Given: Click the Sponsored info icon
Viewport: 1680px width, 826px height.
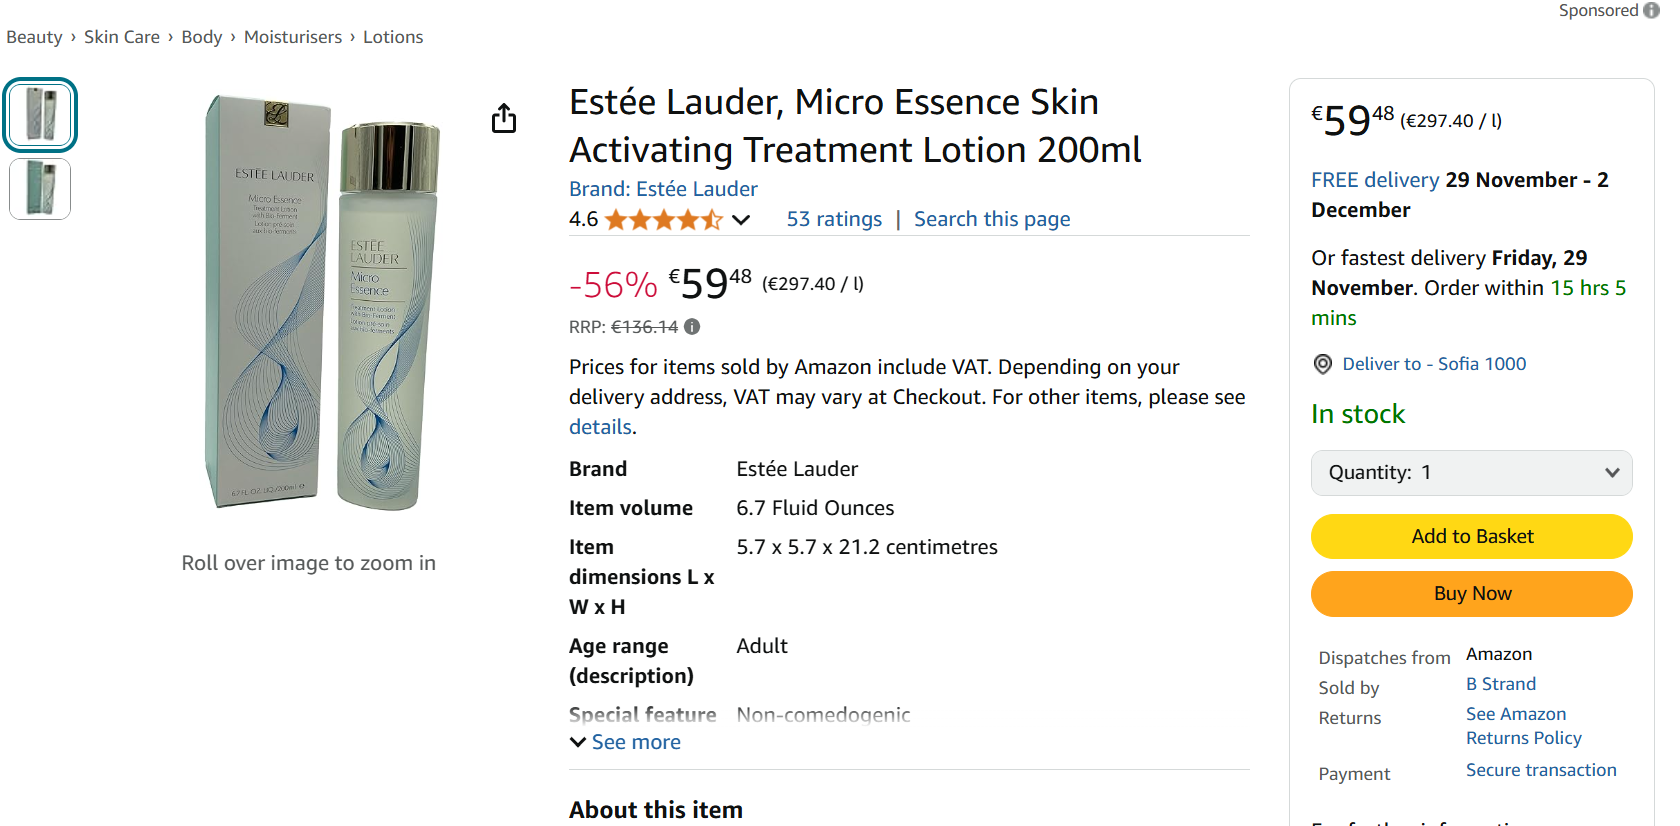Looking at the screenshot, I should (1651, 10).
